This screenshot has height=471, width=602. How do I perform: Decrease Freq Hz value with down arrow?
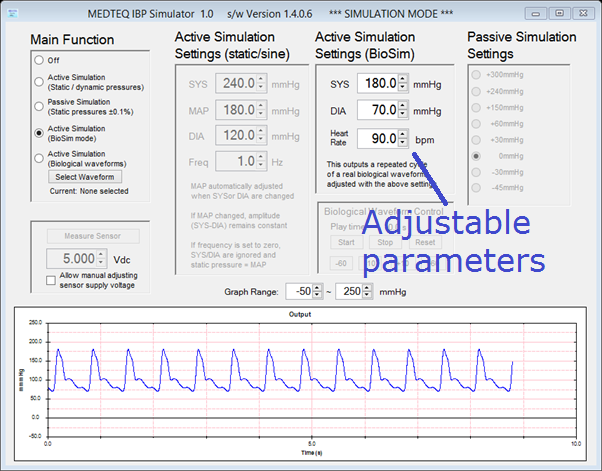tap(261, 166)
